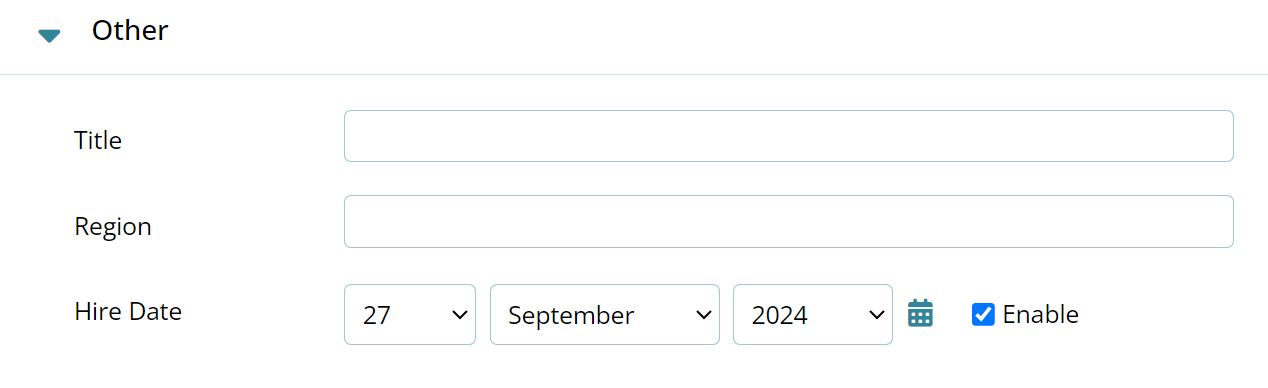This screenshot has height=388, width=1268.
Task: Click the Hire Date field label
Action: pos(128,312)
